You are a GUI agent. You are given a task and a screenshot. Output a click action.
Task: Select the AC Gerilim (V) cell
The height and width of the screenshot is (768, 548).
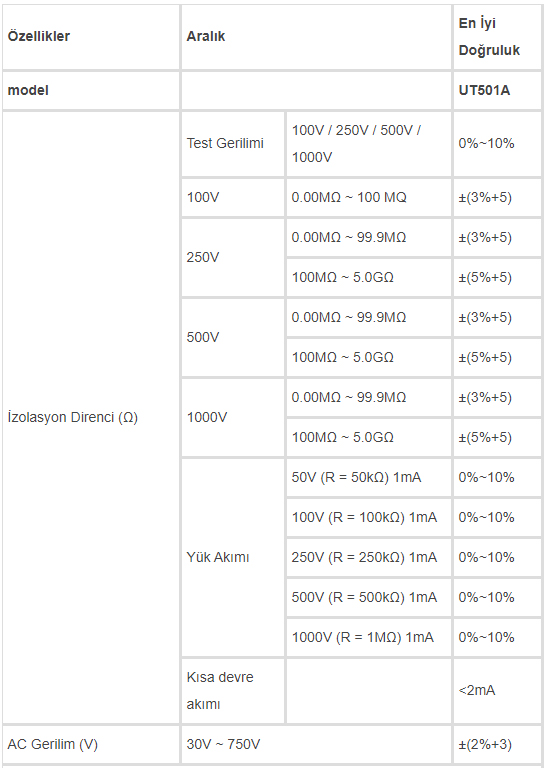click(91, 744)
